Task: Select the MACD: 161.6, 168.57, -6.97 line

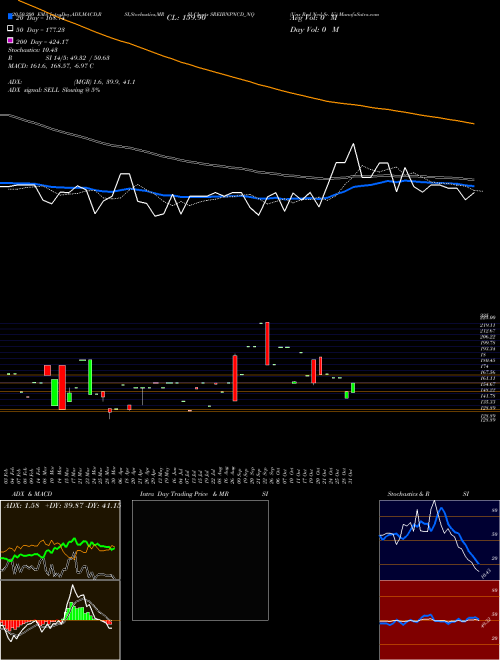Action: coord(51,66)
